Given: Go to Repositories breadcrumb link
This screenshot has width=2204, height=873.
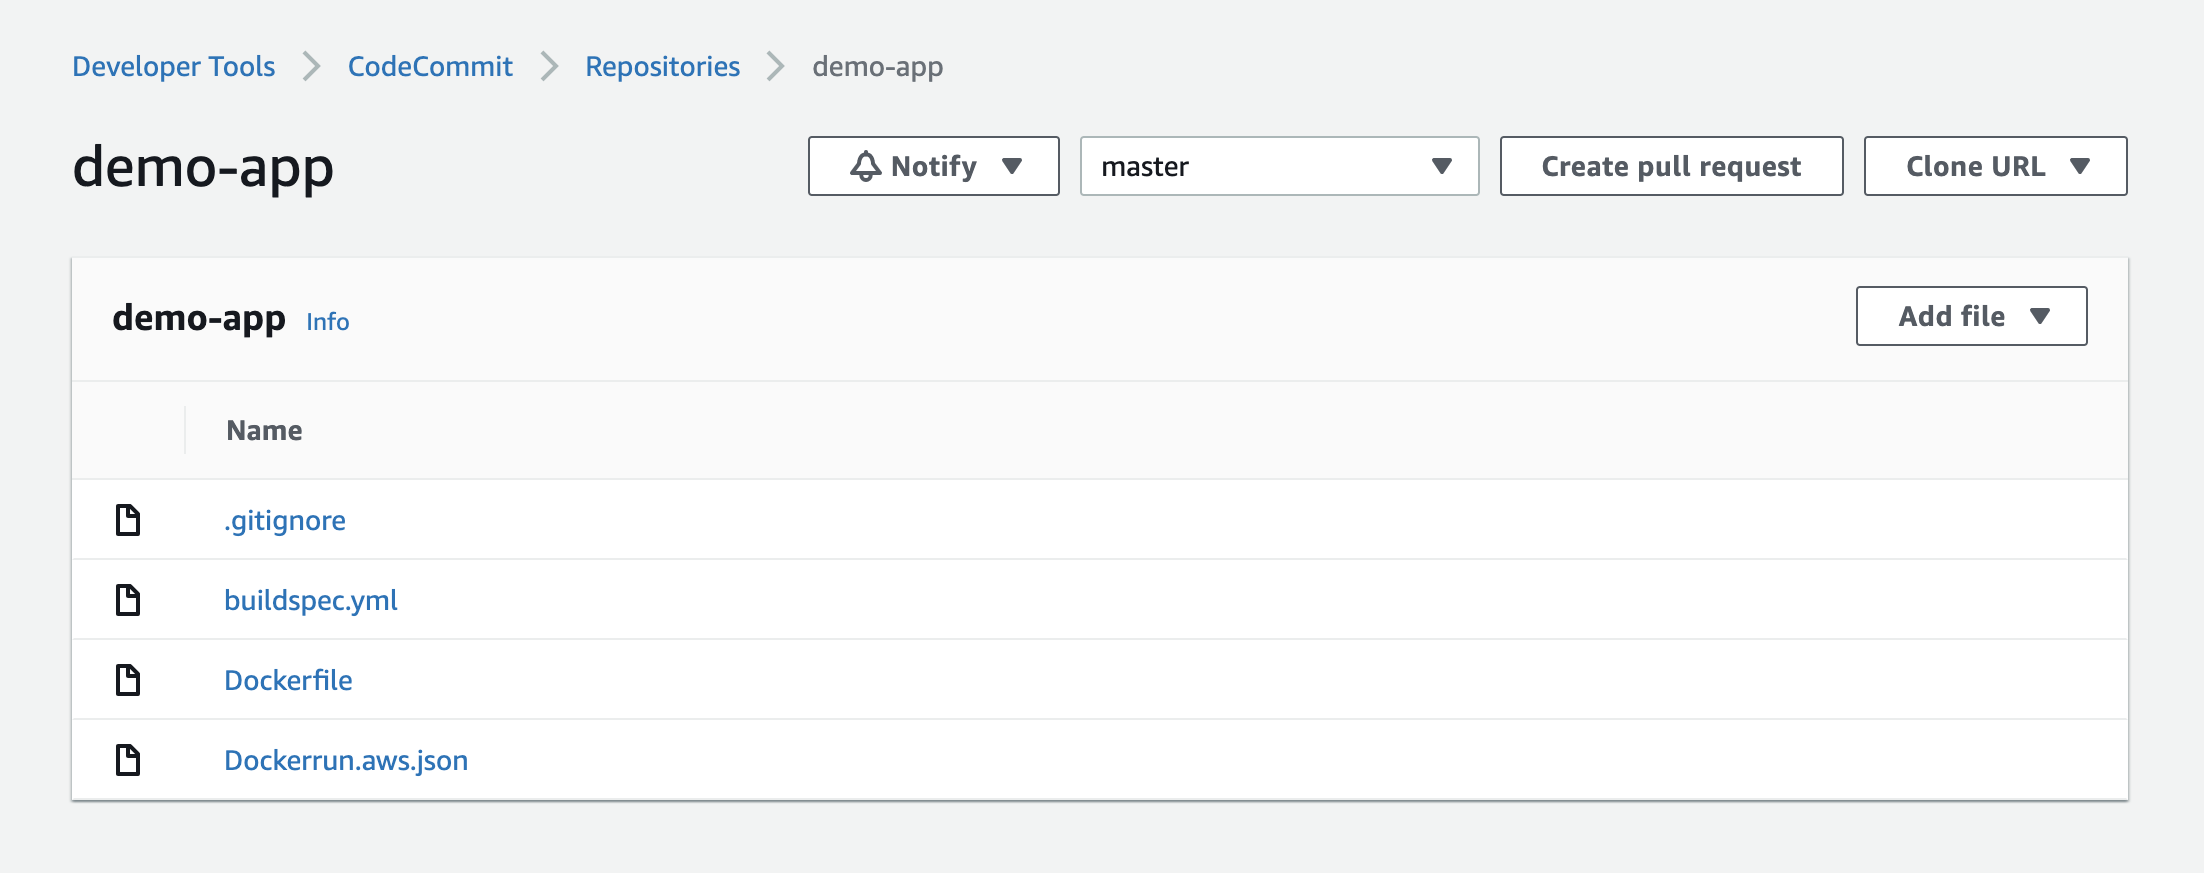Looking at the screenshot, I should tap(662, 66).
